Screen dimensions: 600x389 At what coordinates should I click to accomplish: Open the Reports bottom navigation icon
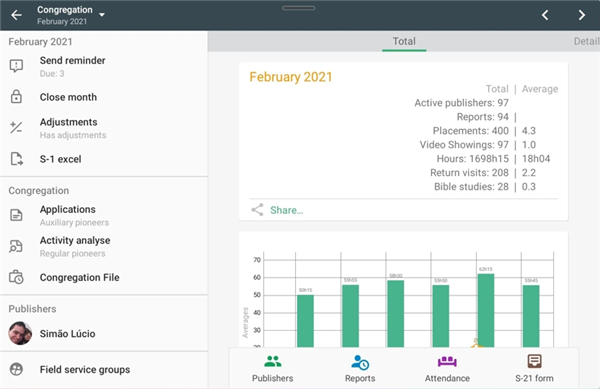click(360, 362)
